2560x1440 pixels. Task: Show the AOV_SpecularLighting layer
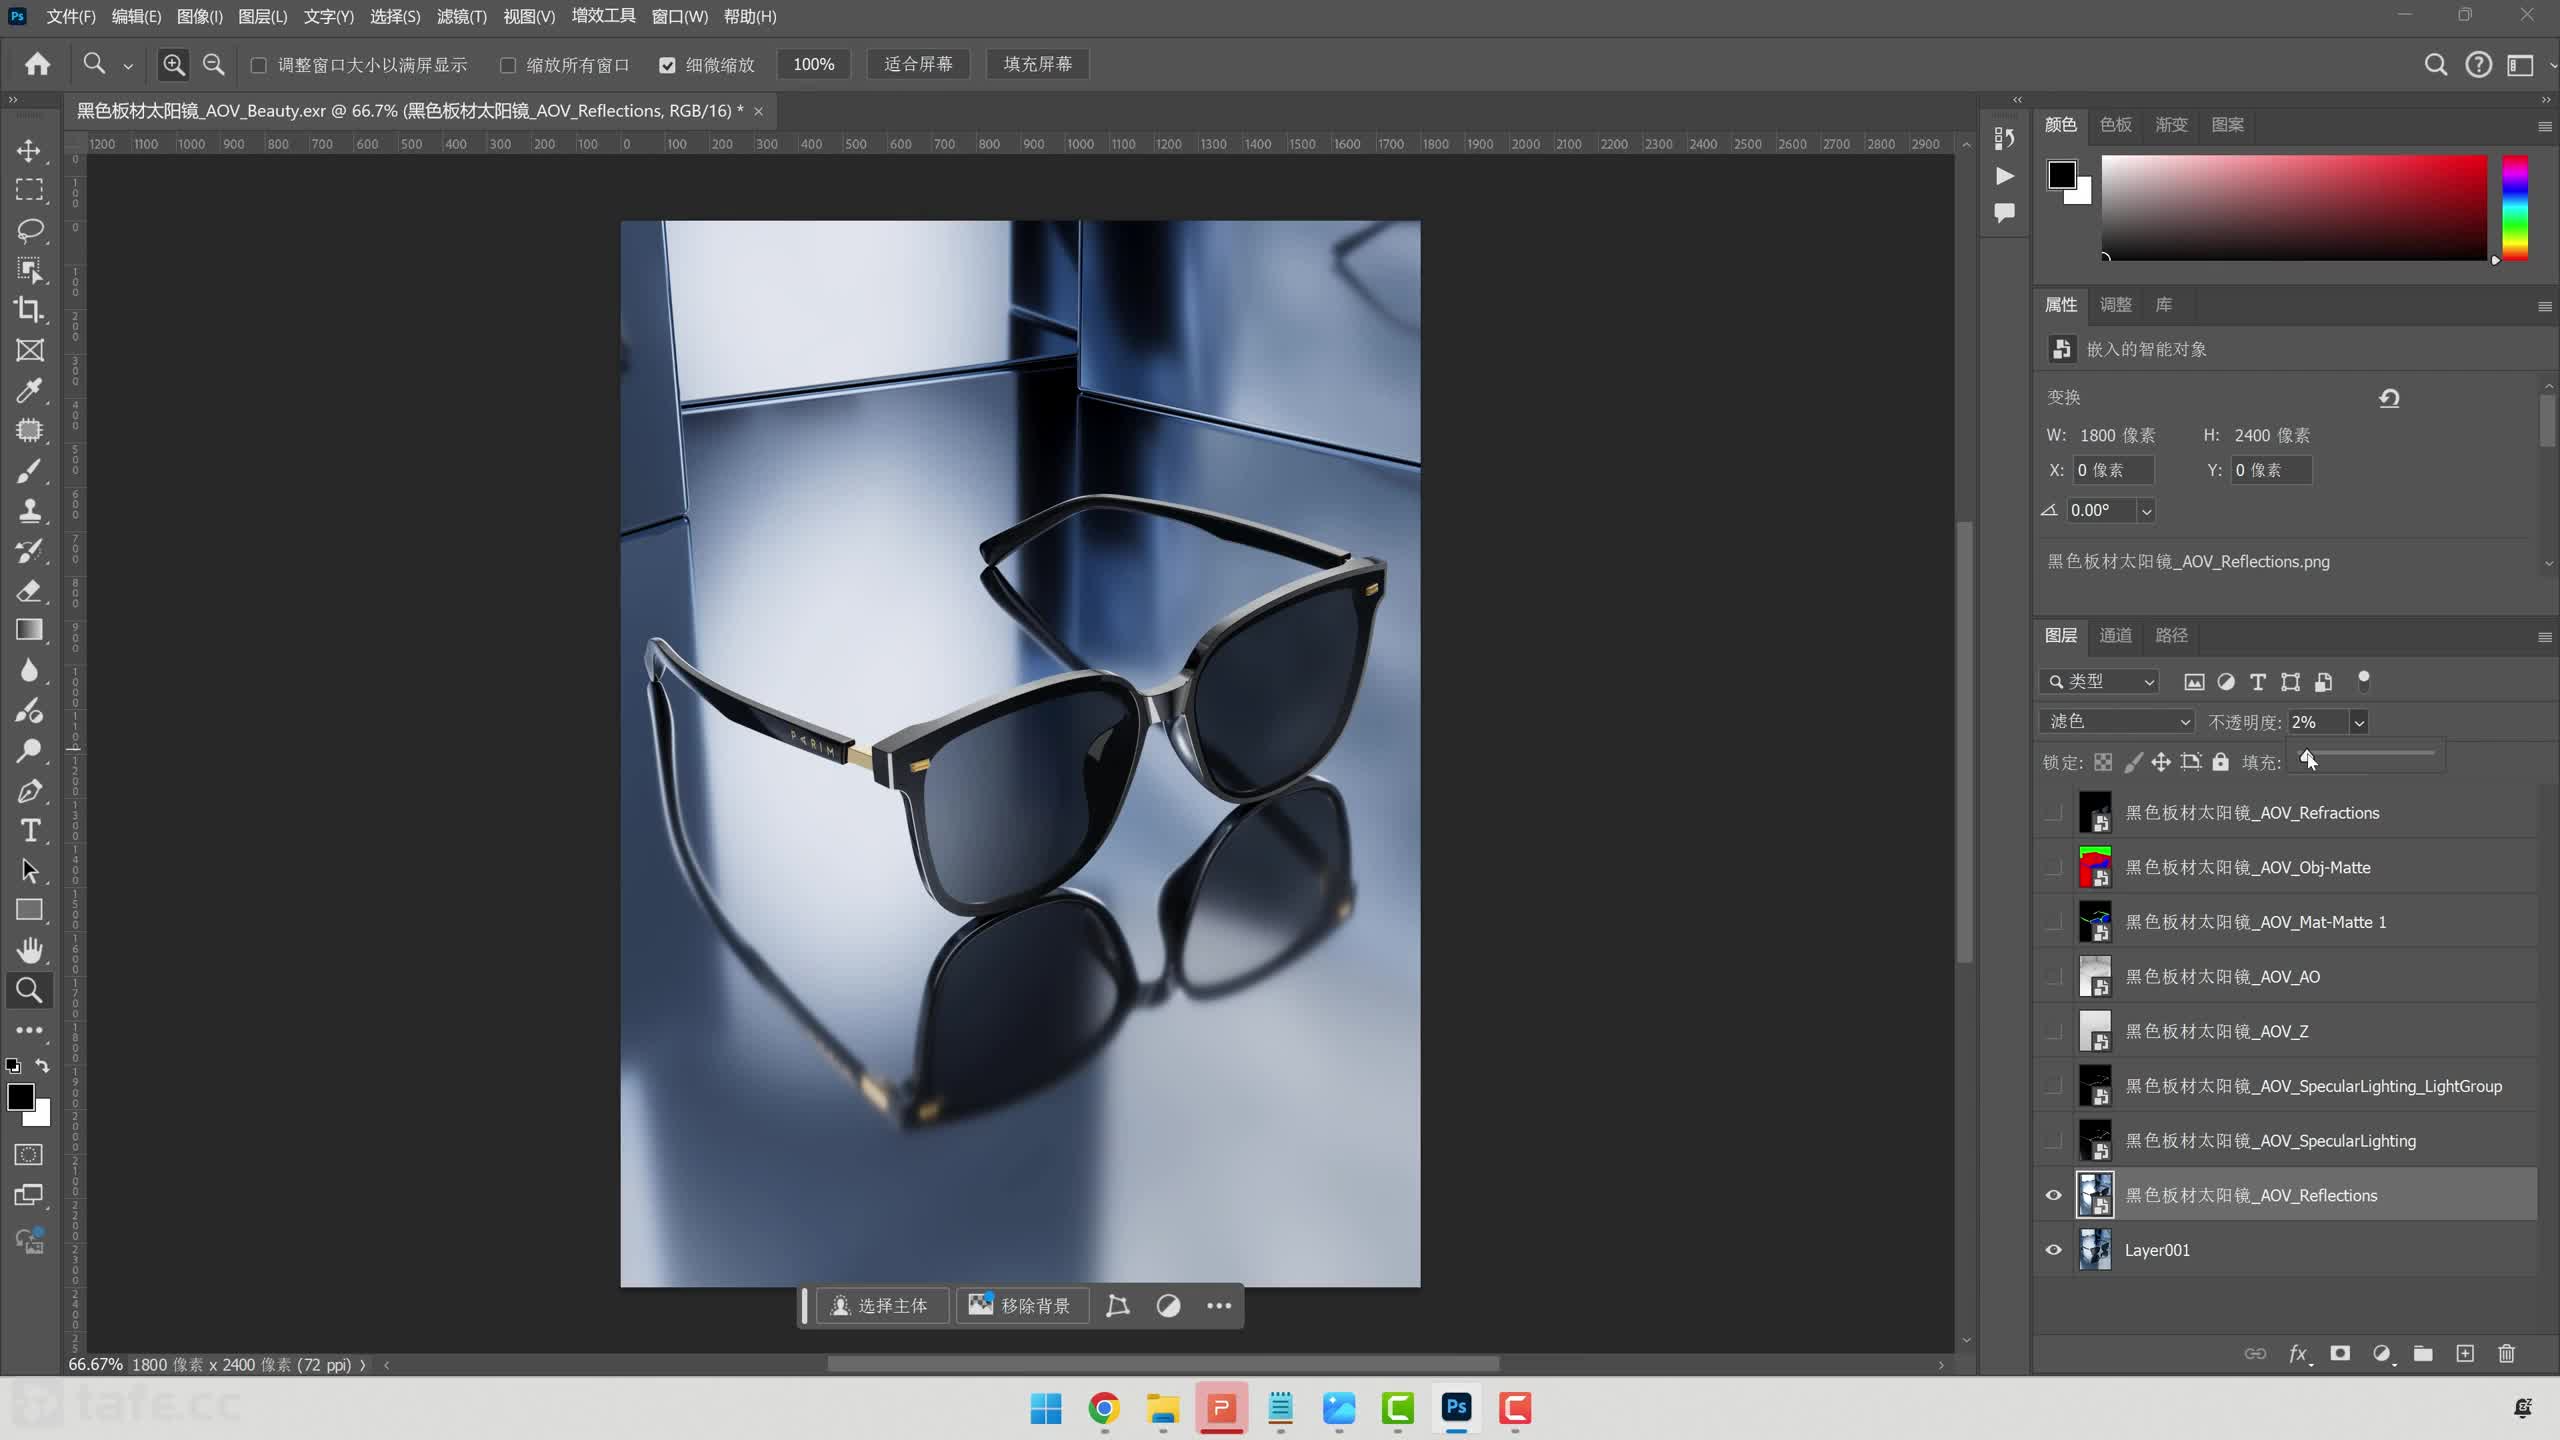coord(2053,1140)
